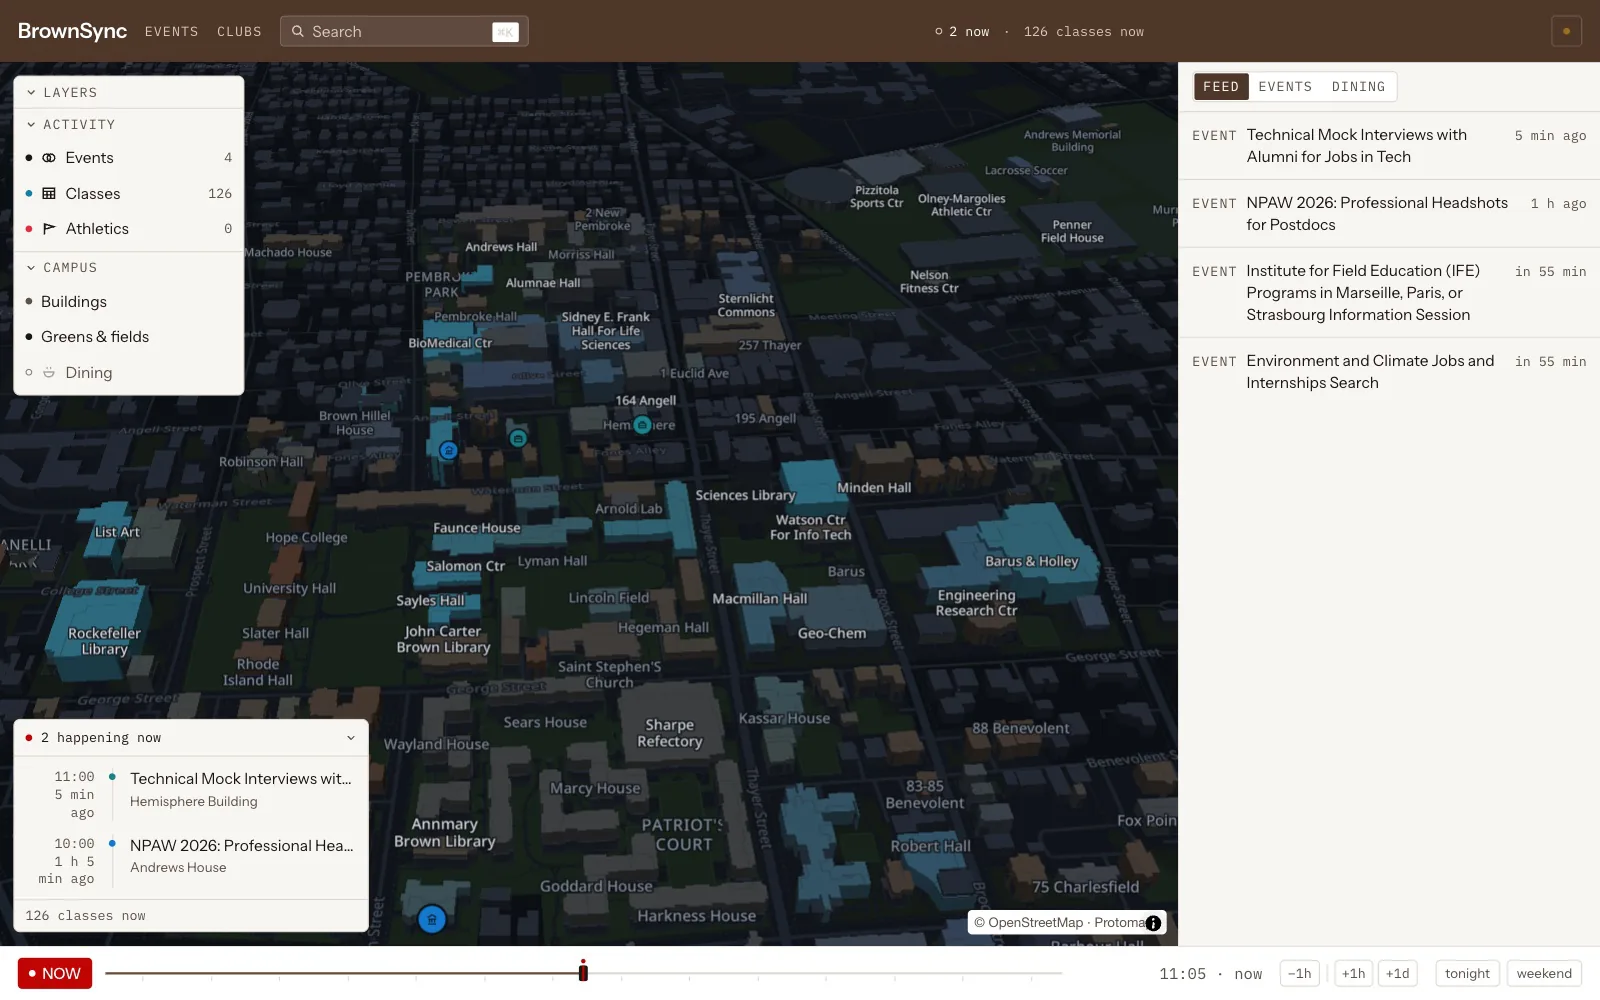1600x1000 pixels.
Task: Open Technical Mock Interviews feed item
Action: pyautogui.click(x=1389, y=146)
